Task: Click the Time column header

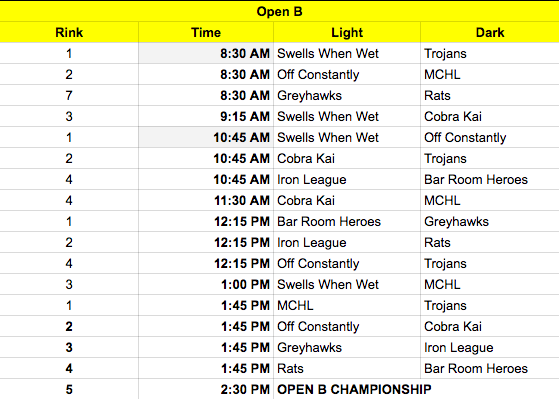Action: 206,32
